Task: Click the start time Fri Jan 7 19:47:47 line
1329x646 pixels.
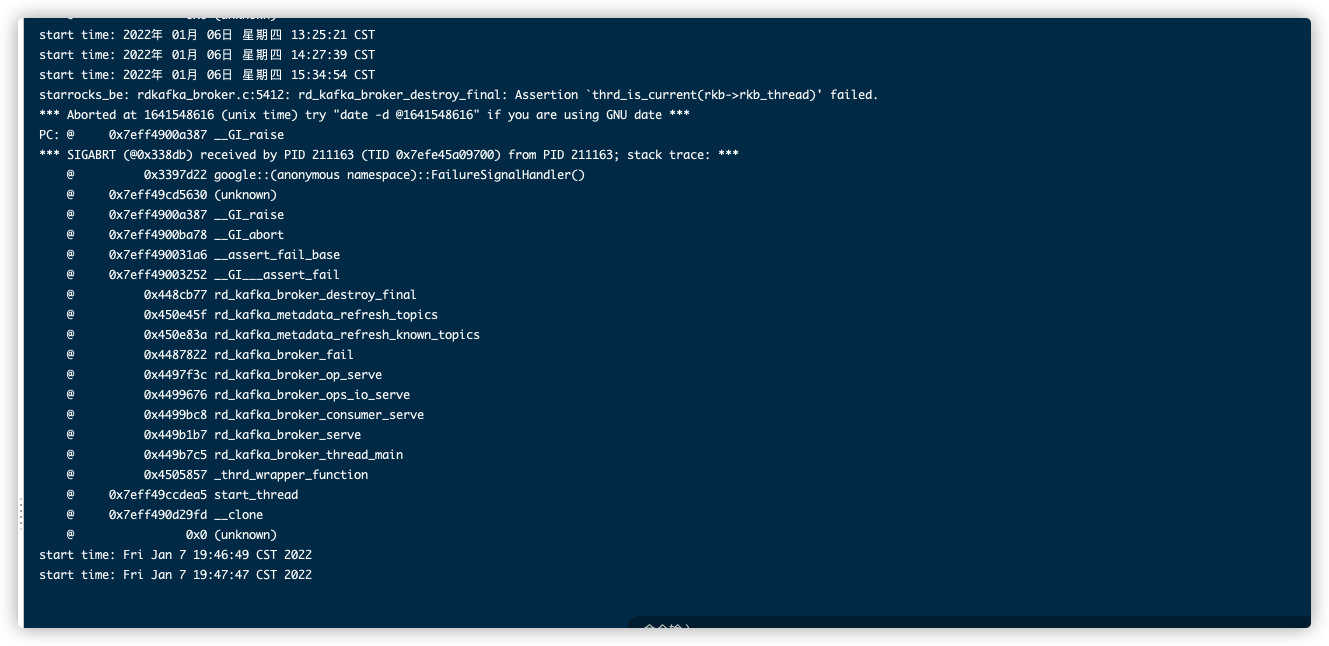Action: (175, 575)
